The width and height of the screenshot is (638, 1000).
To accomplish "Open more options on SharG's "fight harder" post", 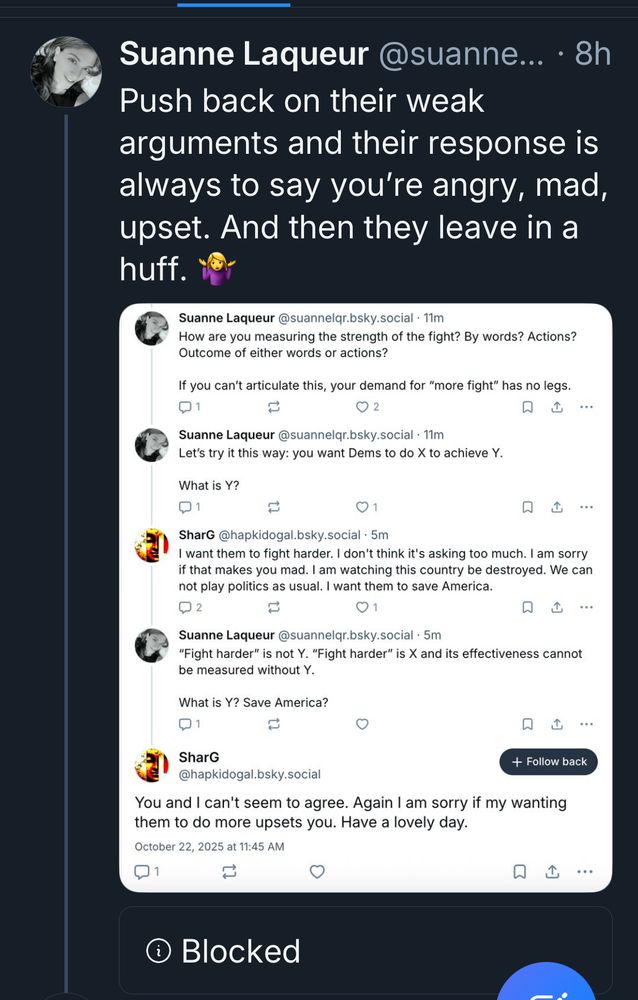I will click(x=586, y=607).
